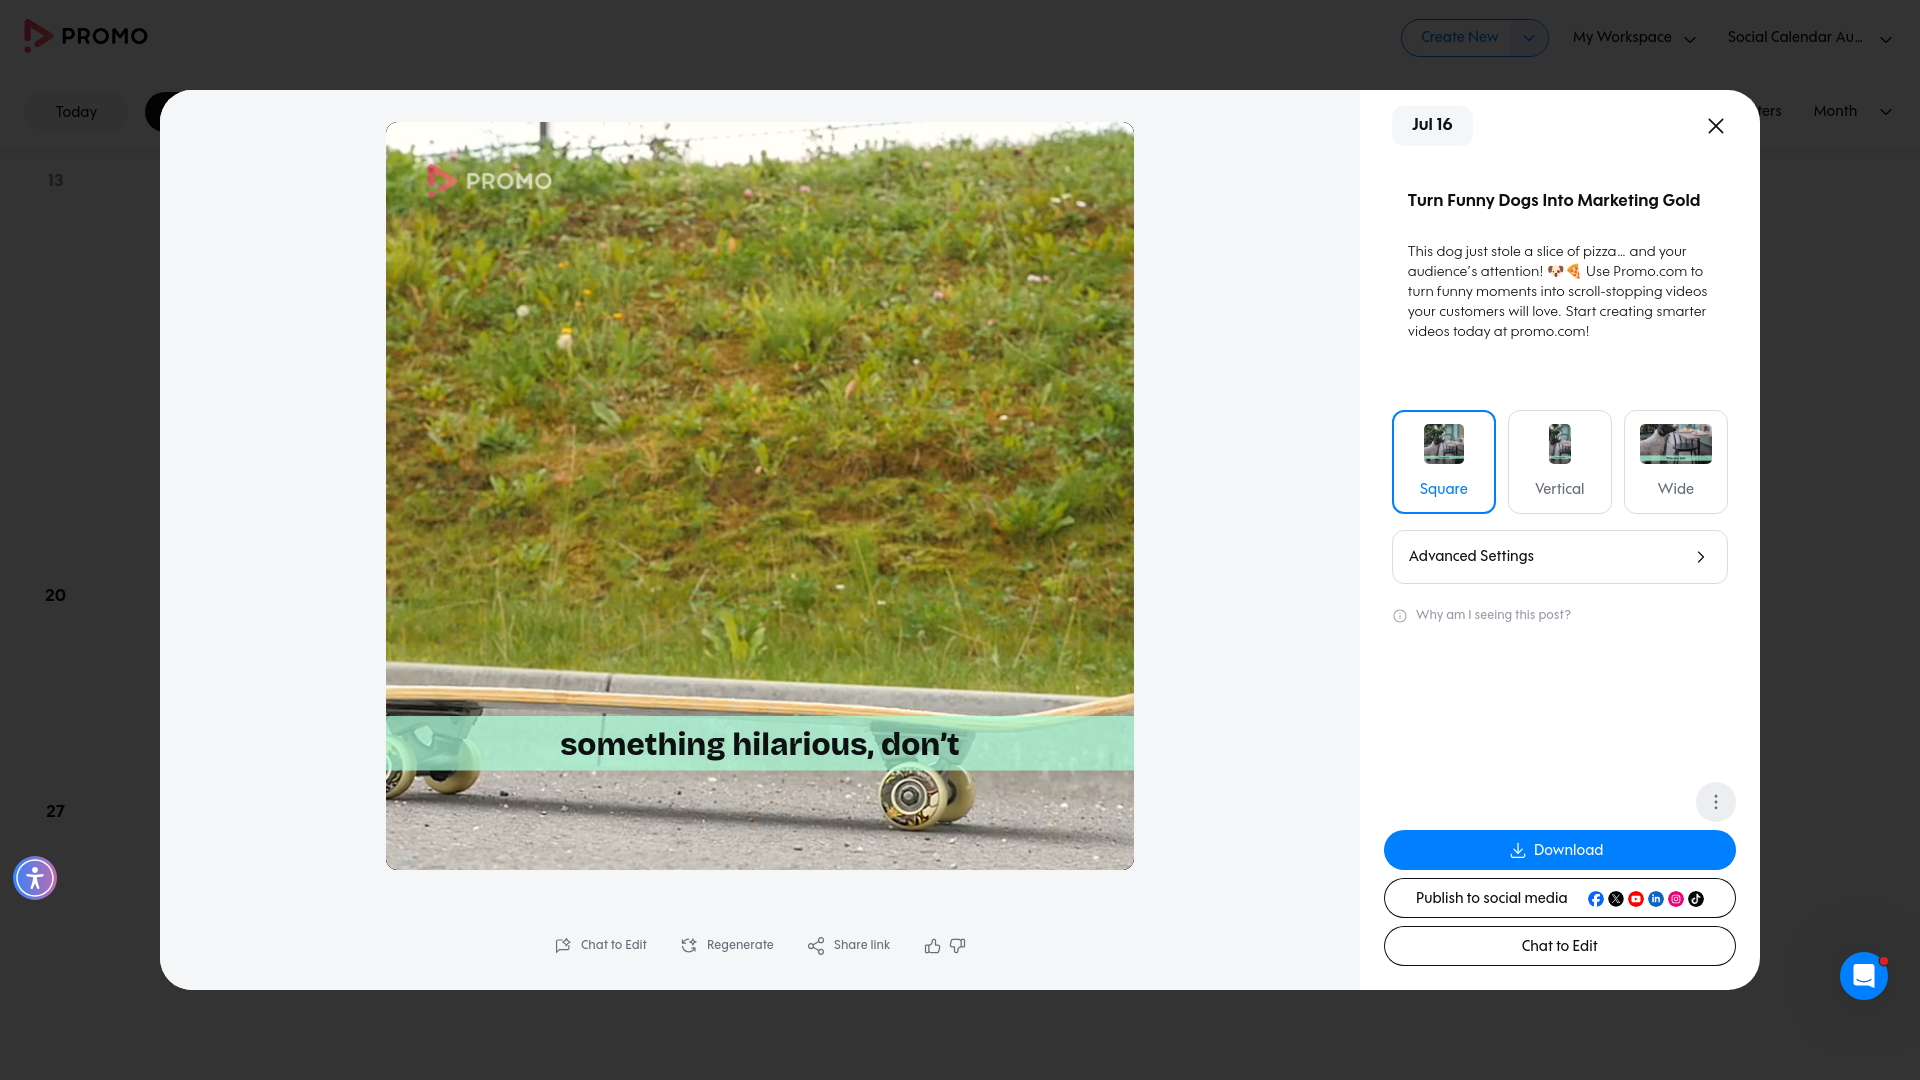Close the post preview dialog
This screenshot has width=1920, height=1080.
click(1716, 126)
